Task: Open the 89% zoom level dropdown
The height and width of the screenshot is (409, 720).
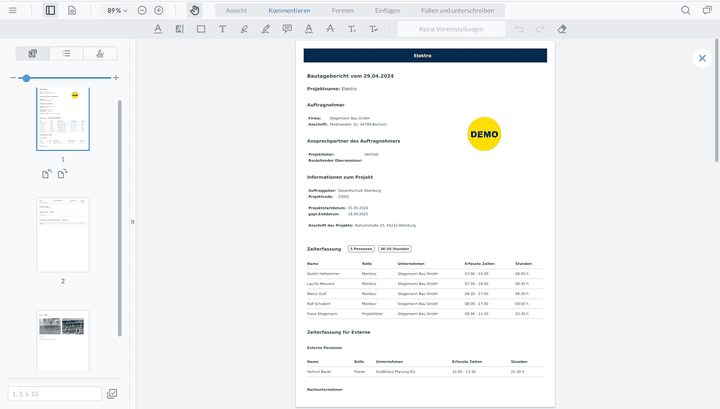Action: [117, 10]
